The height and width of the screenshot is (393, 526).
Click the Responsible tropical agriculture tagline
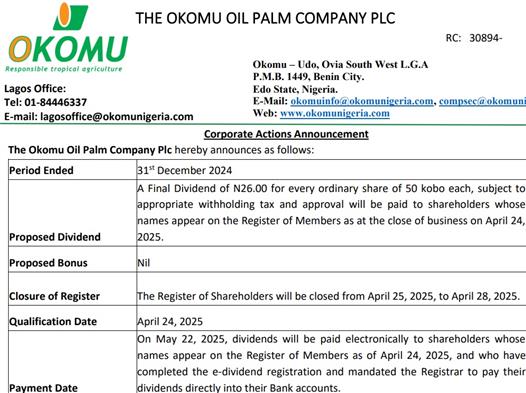point(64,69)
